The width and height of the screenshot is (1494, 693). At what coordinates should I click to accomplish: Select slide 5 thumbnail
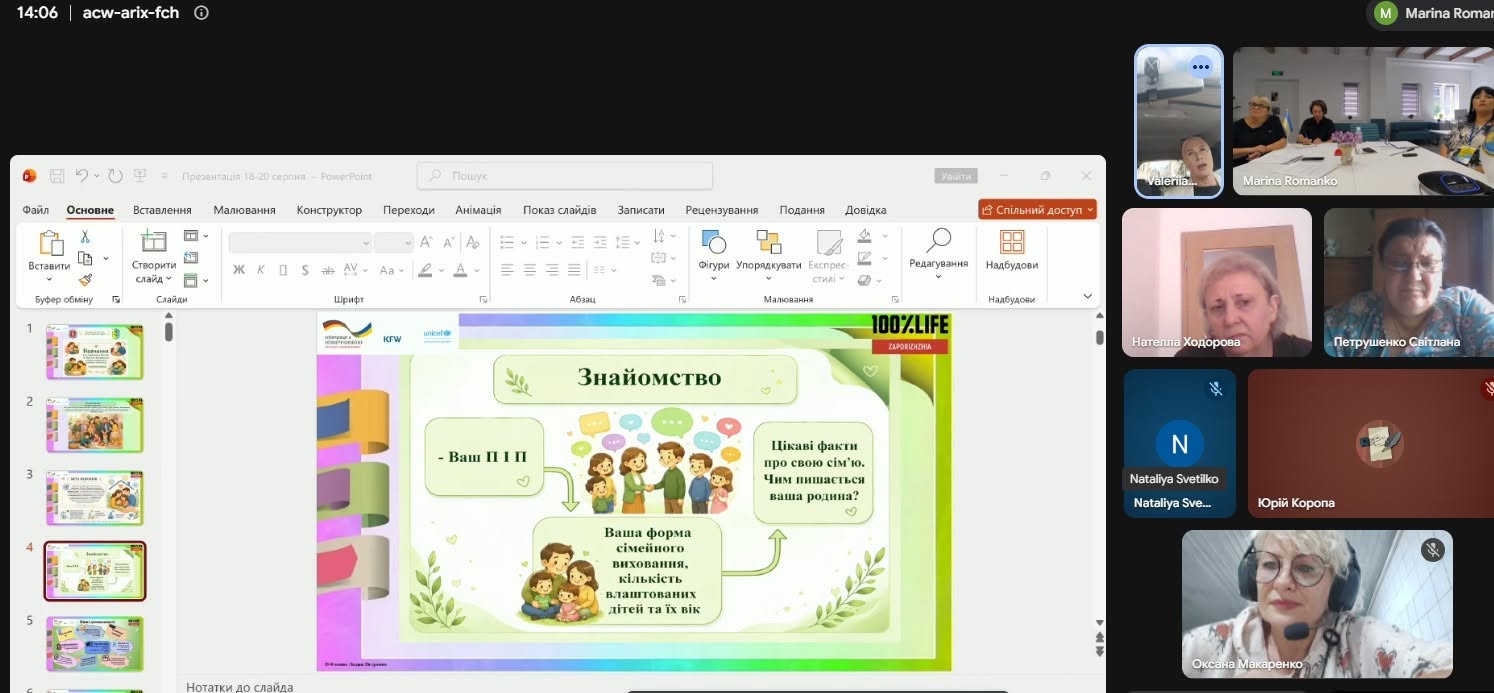(x=94, y=644)
